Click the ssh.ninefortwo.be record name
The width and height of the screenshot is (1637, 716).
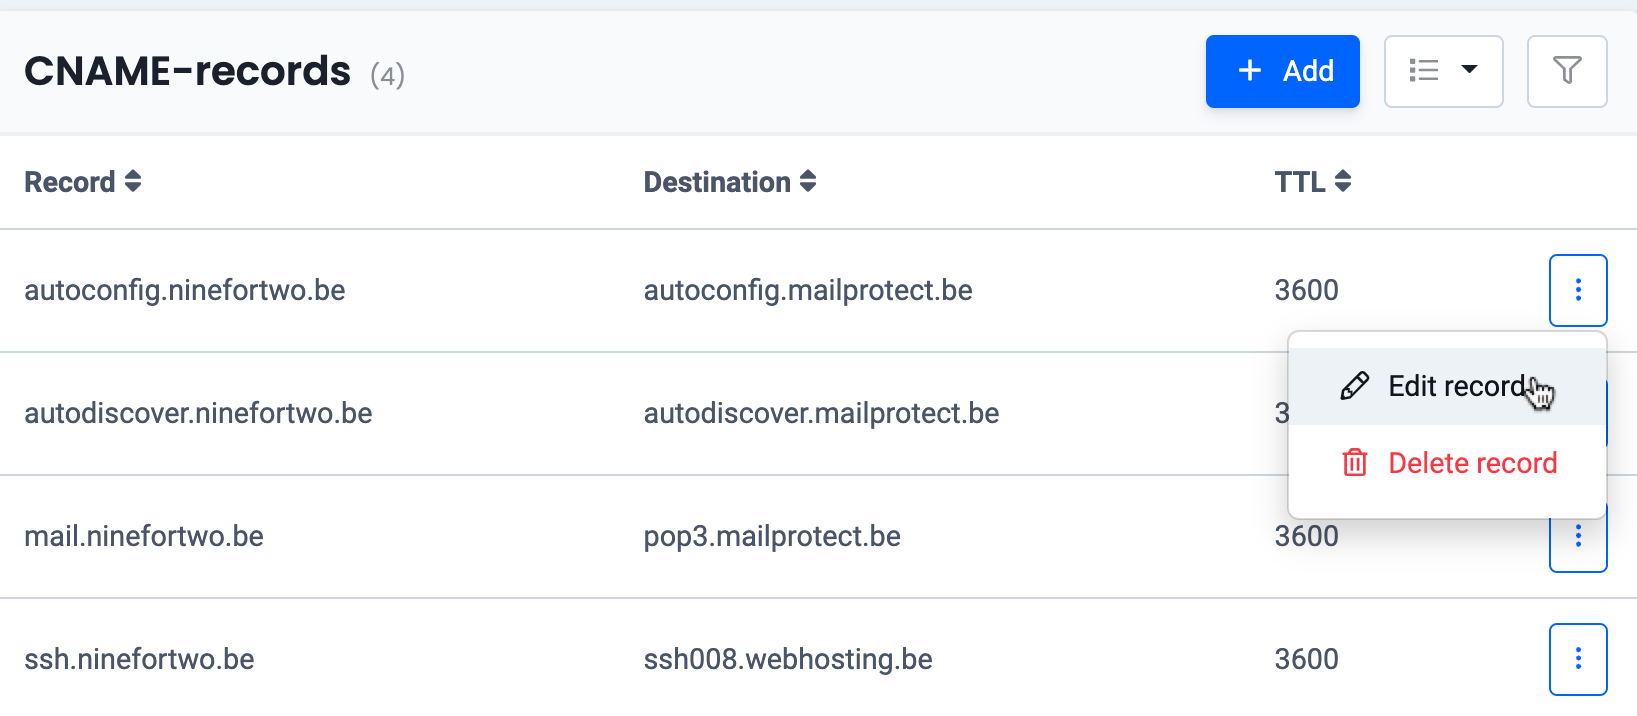click(x=139, y=659)
